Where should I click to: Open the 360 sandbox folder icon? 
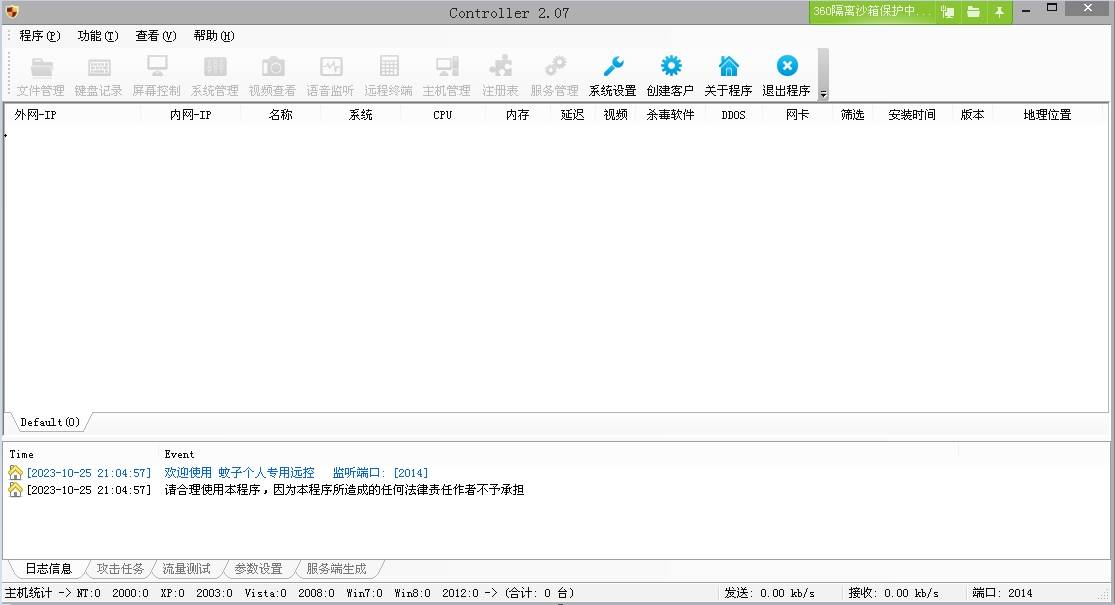click(x=973, y=11)
